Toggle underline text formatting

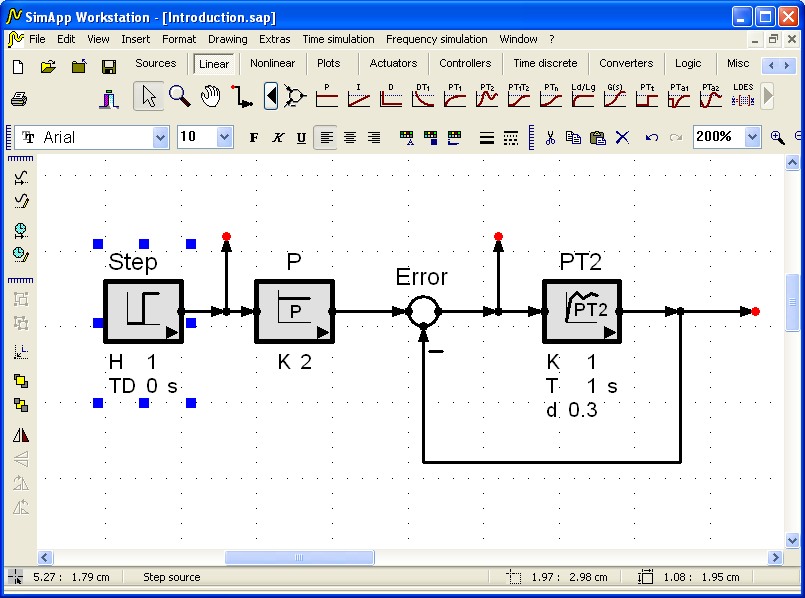[301, 138]
